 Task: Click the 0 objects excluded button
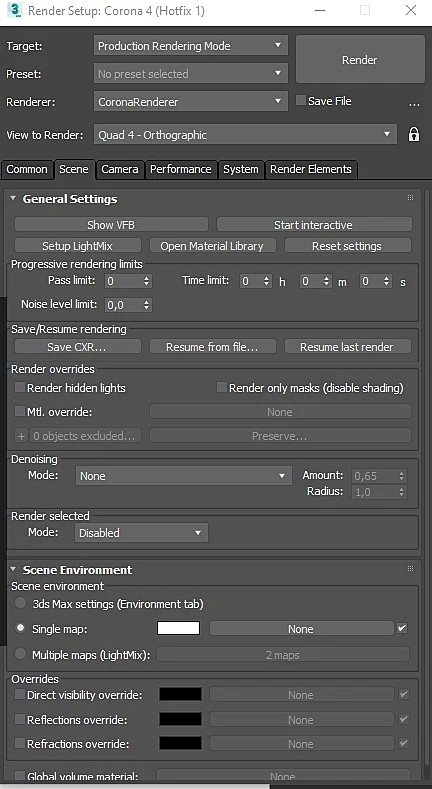tap(85, 436)
